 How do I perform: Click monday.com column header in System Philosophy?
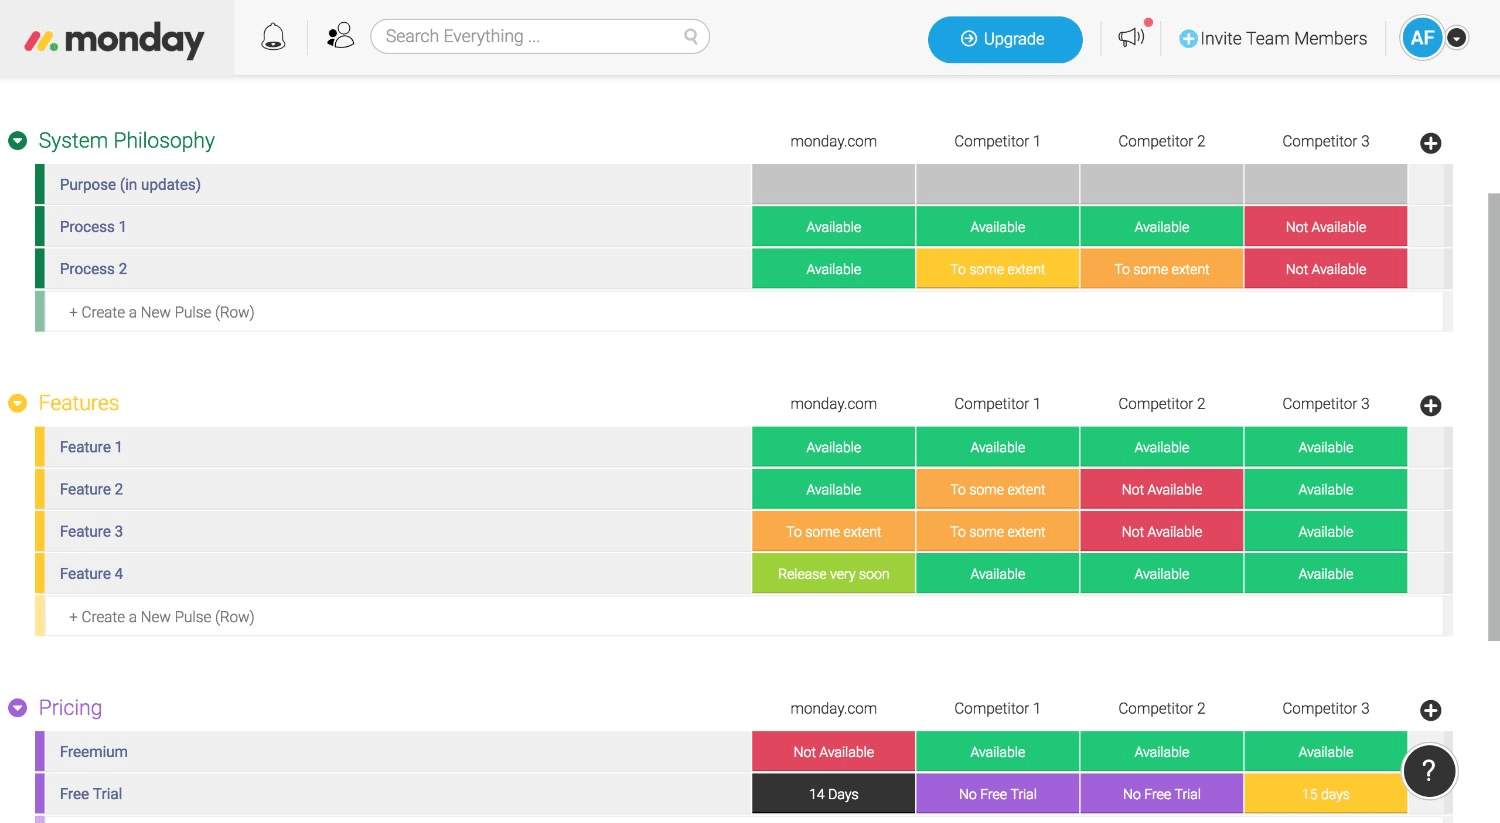[834, 141]
